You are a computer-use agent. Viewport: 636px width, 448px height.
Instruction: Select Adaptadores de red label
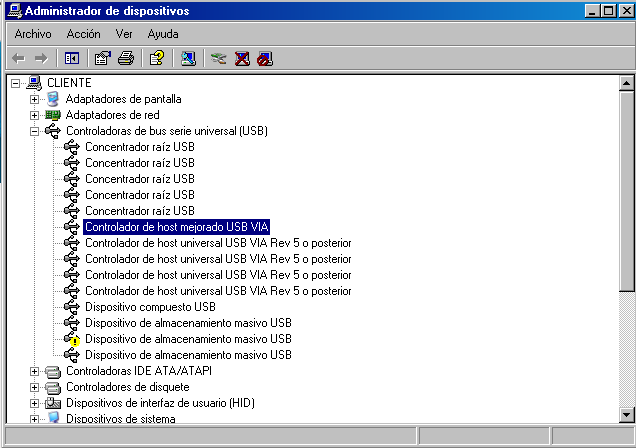pos(112,115)
